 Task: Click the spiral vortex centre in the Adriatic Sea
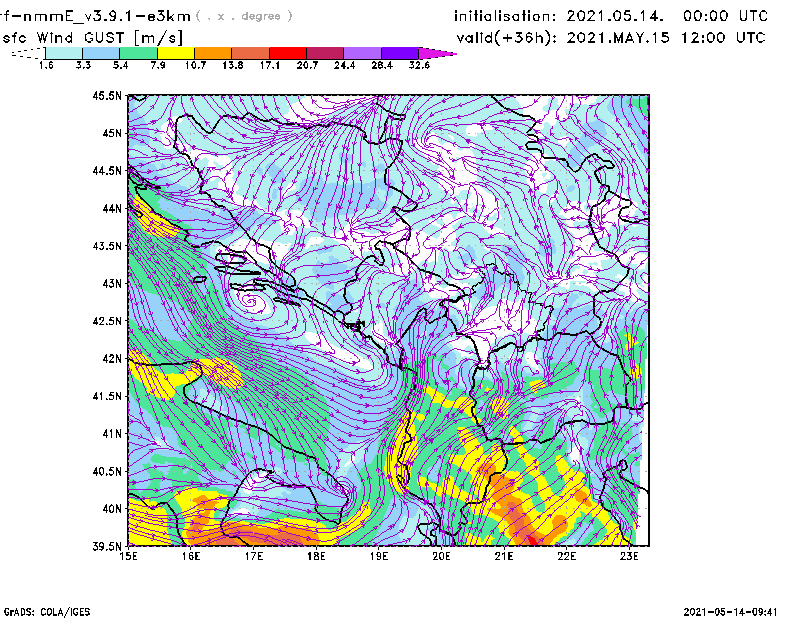250,301
